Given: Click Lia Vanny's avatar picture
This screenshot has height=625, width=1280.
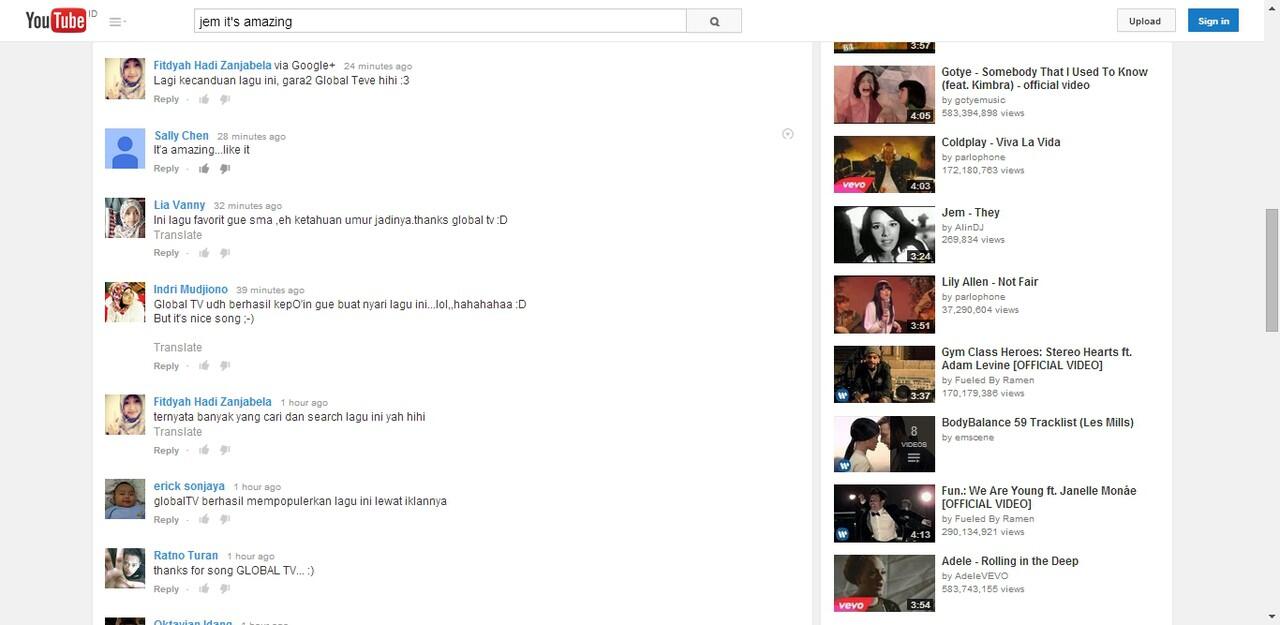Looking at the screenshot, I should point(125,218).
